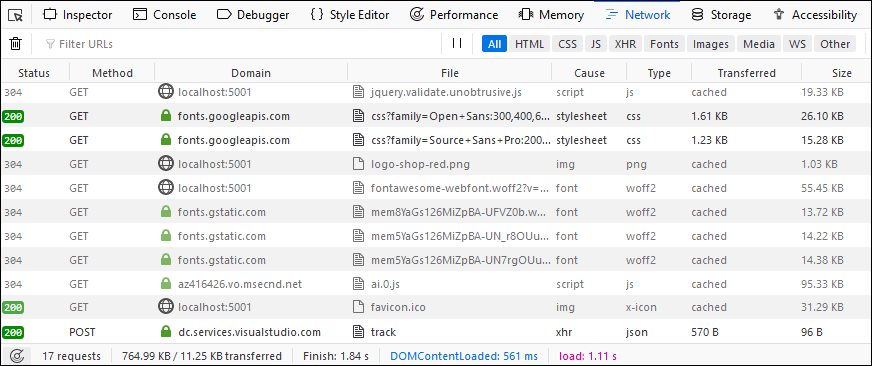The image size is (872, 366).
Task: Click the performance analysis stopwatch icon
Action: [x=17, y=356]
